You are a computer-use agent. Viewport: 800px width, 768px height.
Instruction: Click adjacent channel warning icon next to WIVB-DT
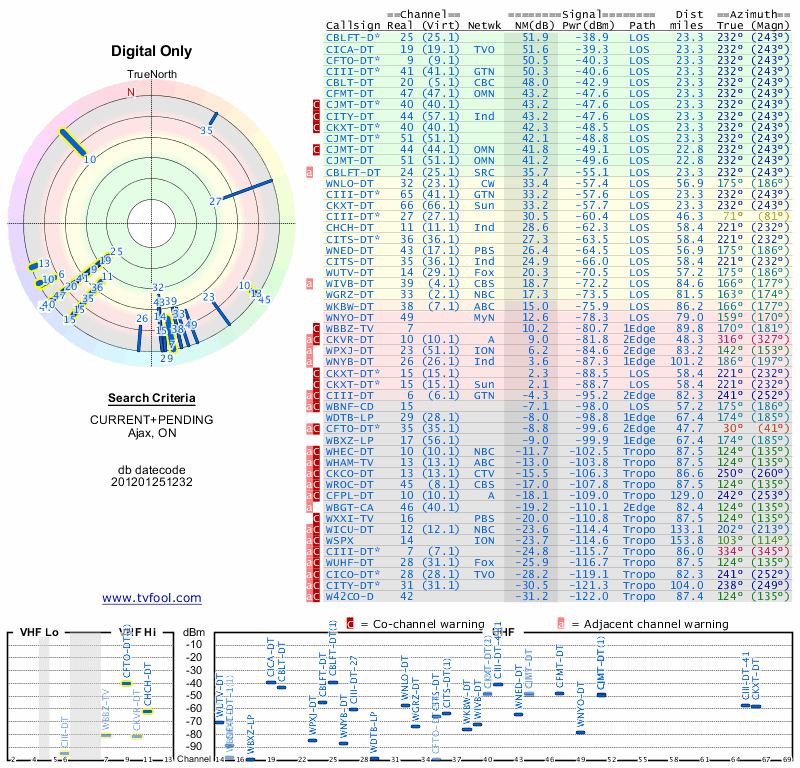310,284
